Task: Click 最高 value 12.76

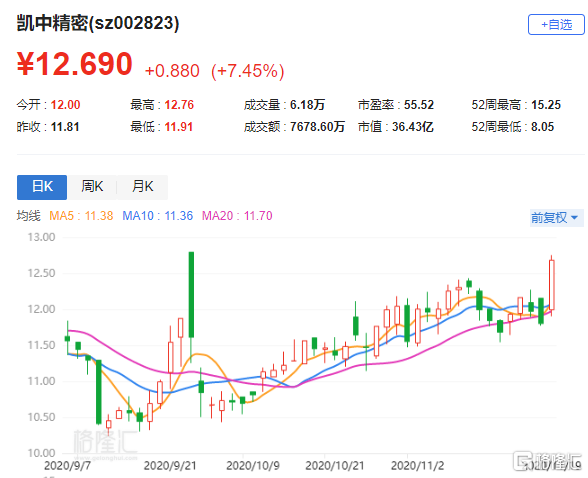Action: click(179, 105)
